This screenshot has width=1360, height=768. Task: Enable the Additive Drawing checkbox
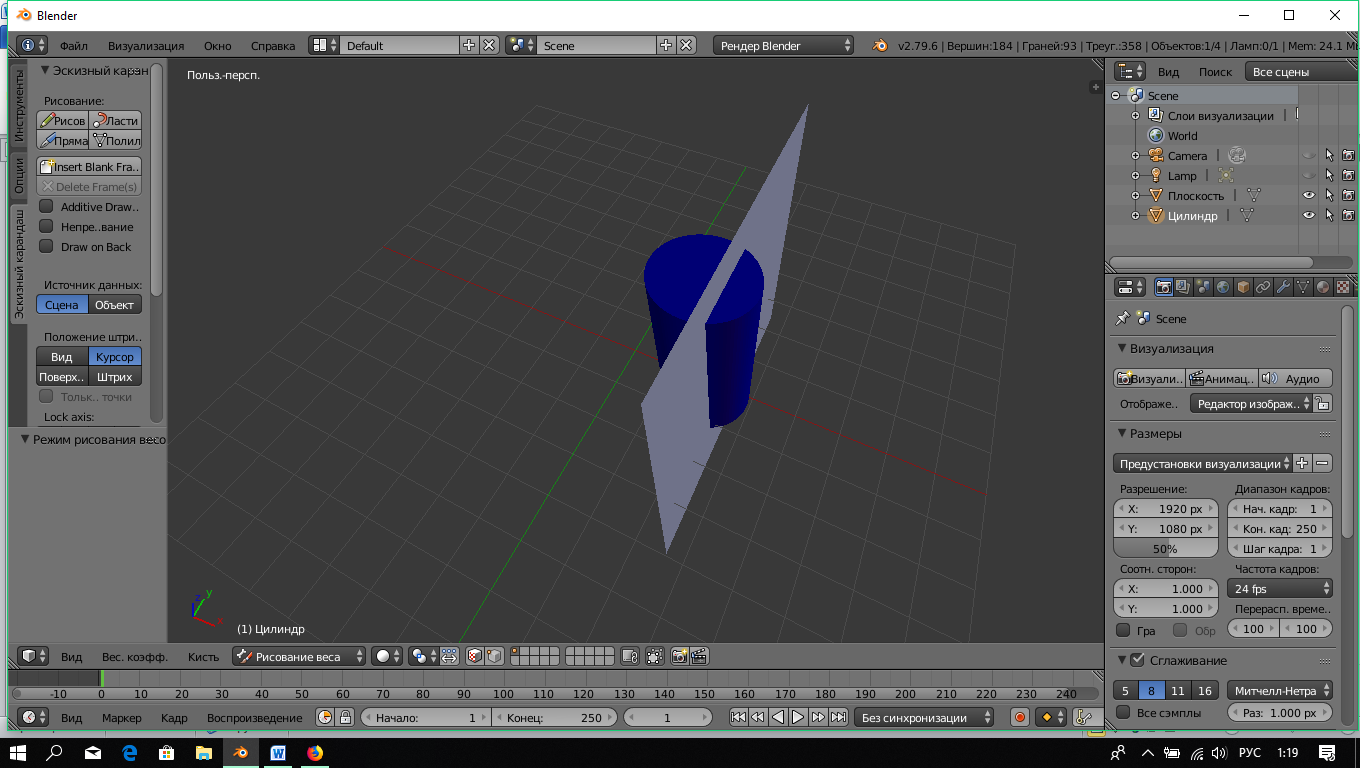tap(46, 207)
